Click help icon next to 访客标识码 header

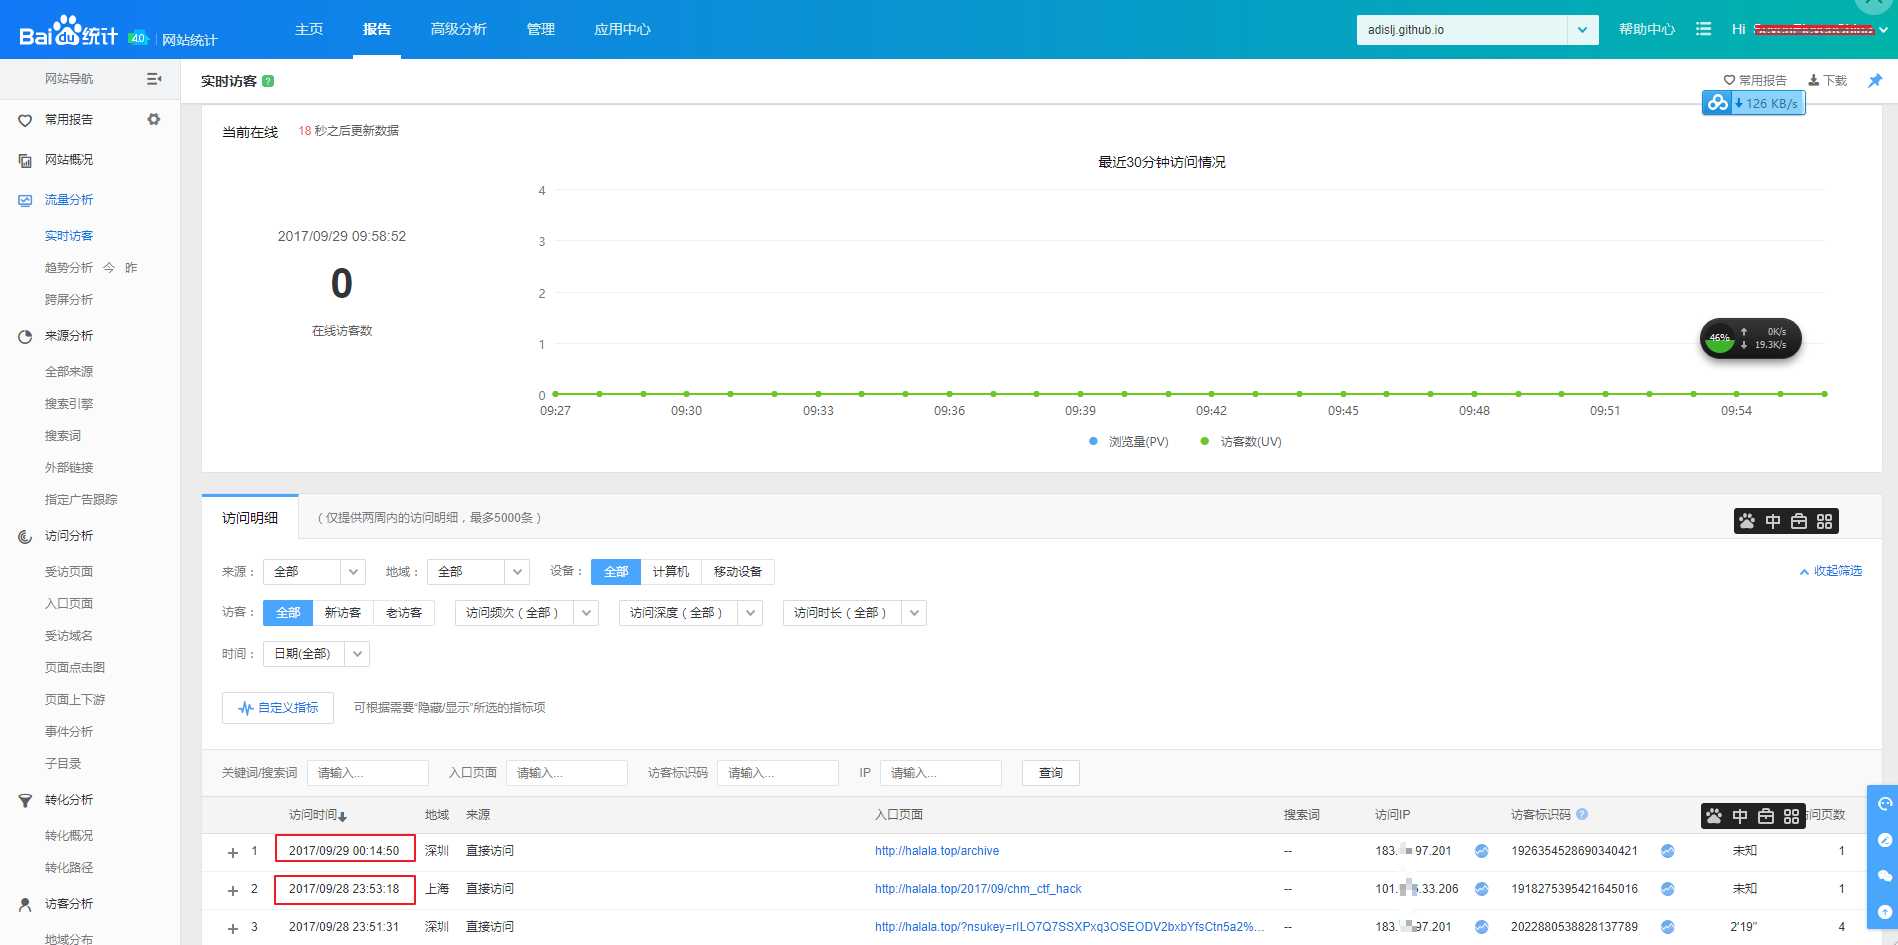1582,814
